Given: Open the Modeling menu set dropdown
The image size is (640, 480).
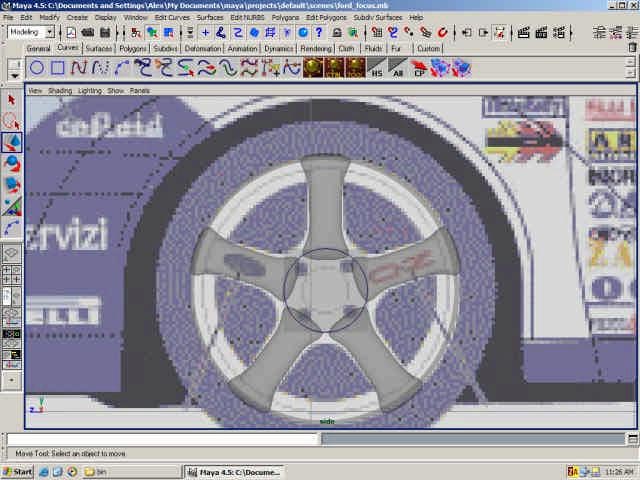Looking at the screenshot, I should click(31, 32).
